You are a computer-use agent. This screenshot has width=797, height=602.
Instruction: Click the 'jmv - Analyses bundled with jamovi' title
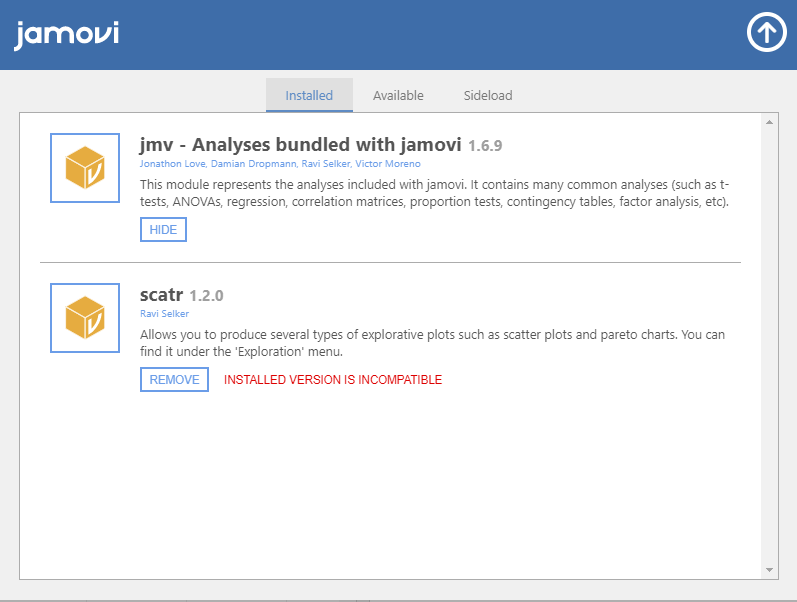point(300,144)
